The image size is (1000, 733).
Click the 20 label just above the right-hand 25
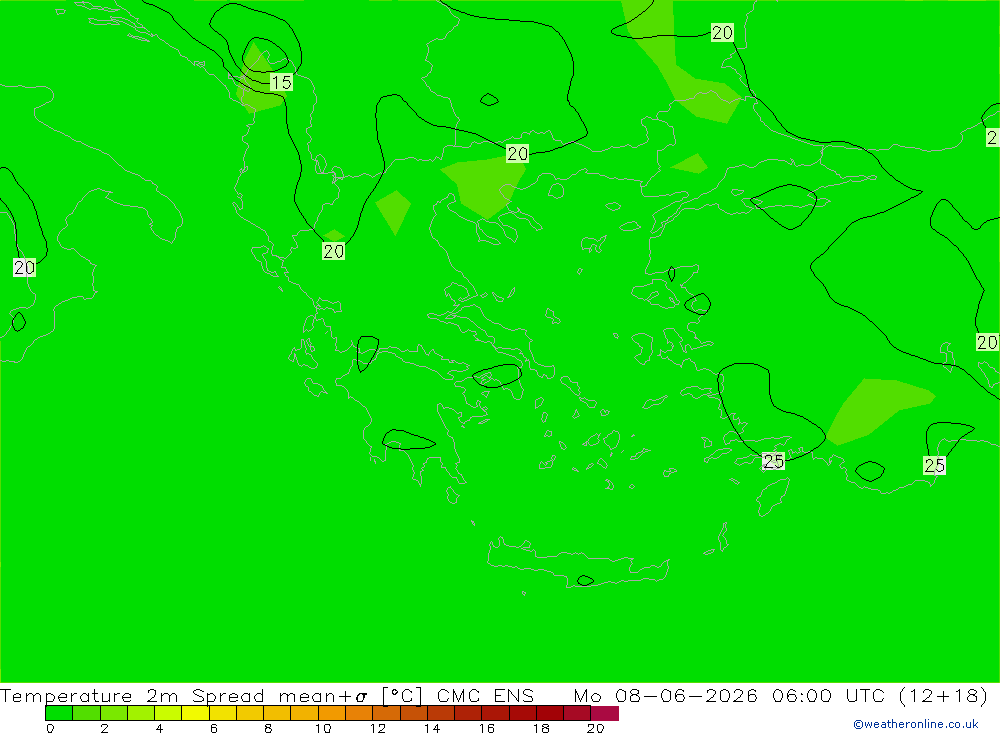(987, 342)
